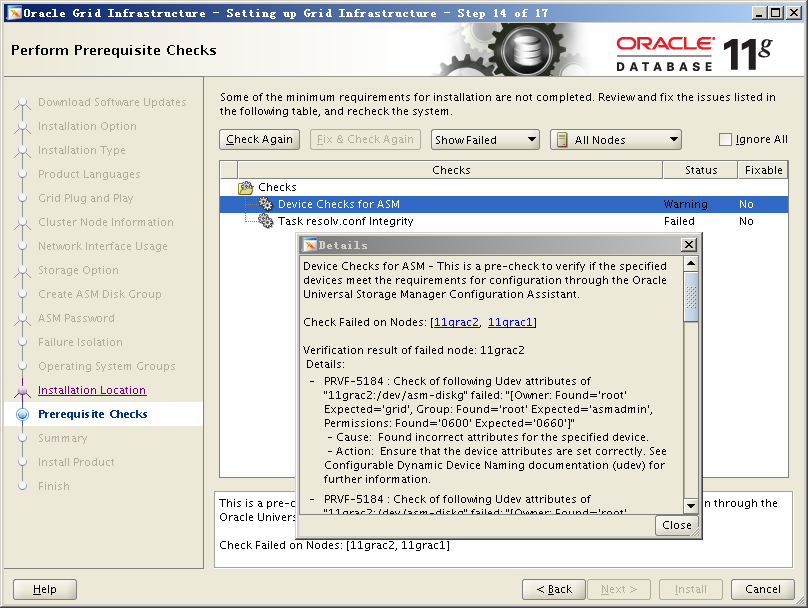Viewport: 808px width, 608px height.
Task: Enable the Ignore All checkbox
Action: [x=726, y=140]
